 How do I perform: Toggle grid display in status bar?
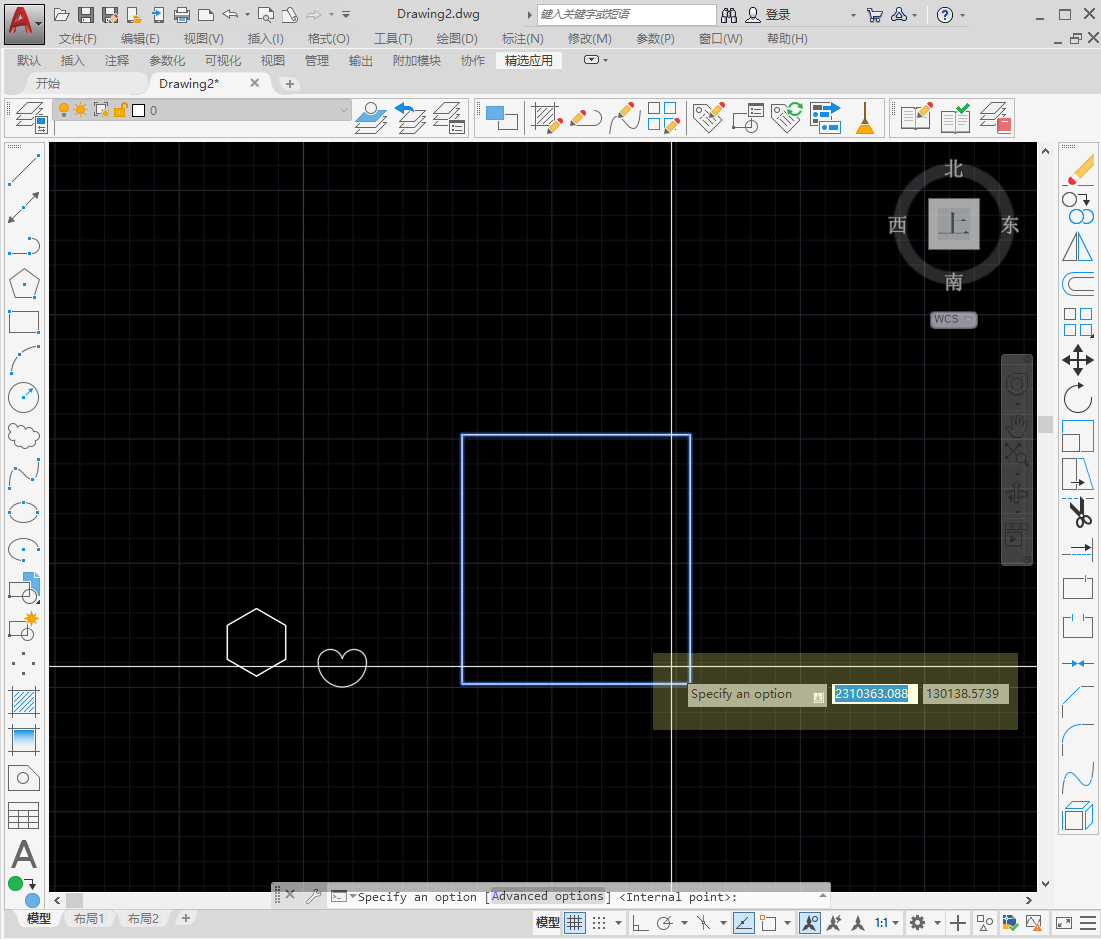point(575,923)
